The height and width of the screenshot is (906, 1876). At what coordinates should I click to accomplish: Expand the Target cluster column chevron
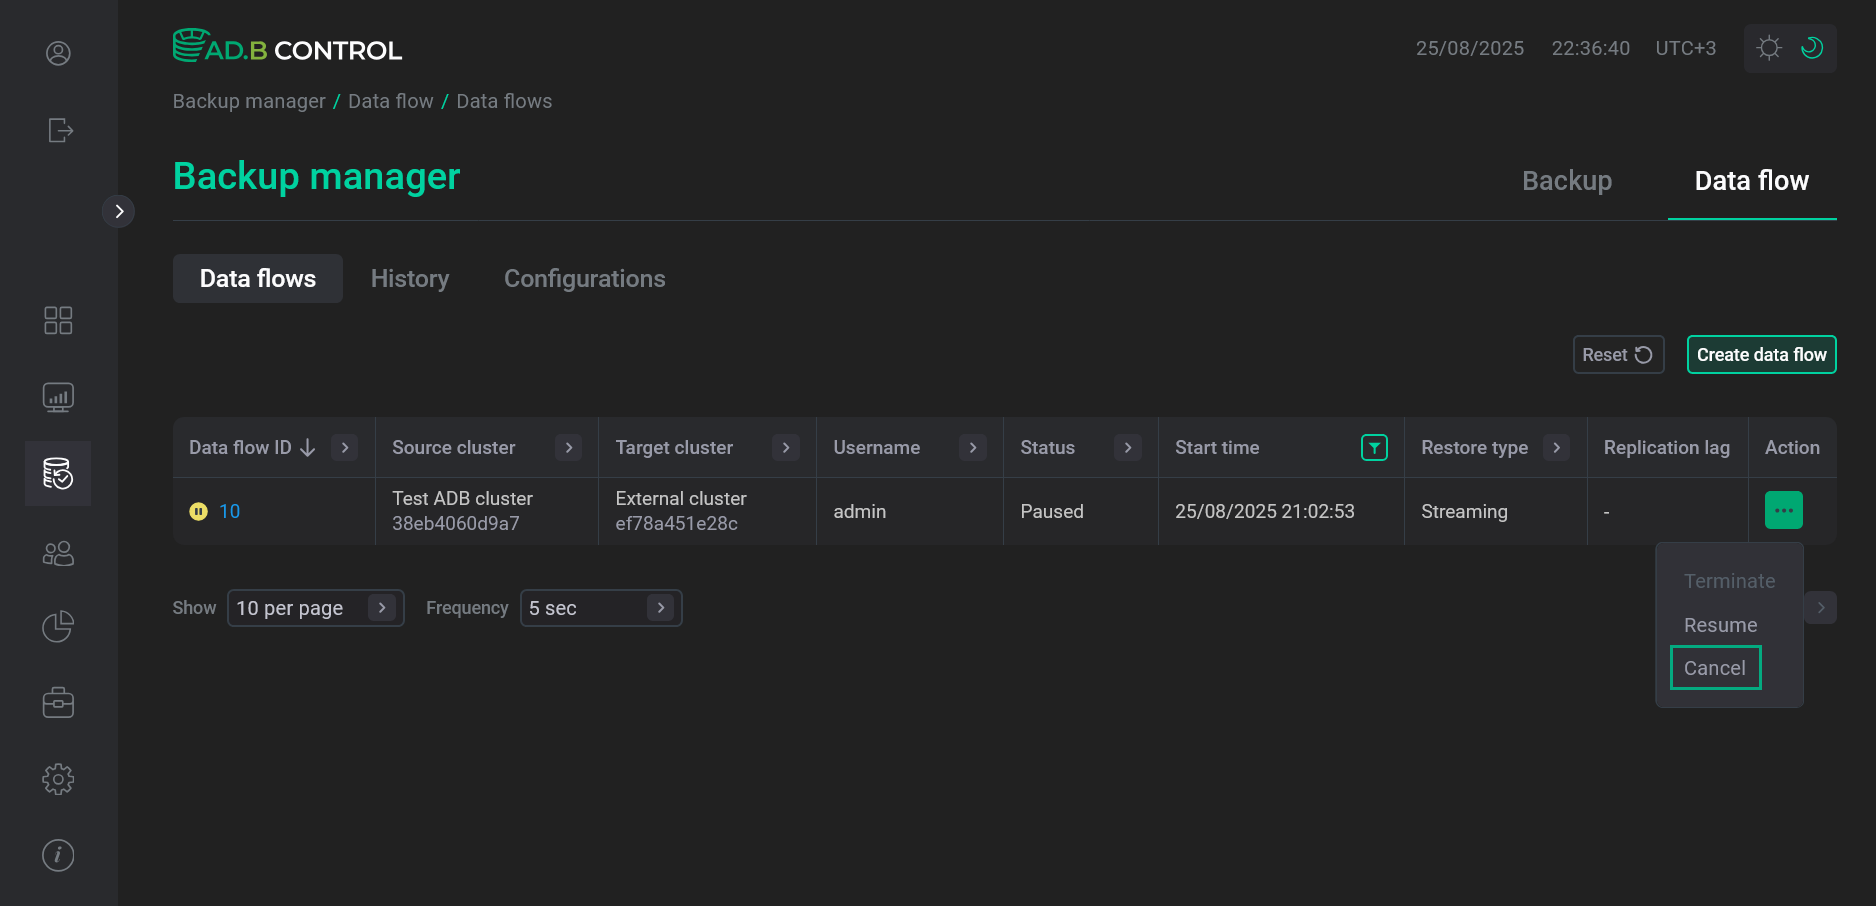pyautogui.click(x=785, y=447)
